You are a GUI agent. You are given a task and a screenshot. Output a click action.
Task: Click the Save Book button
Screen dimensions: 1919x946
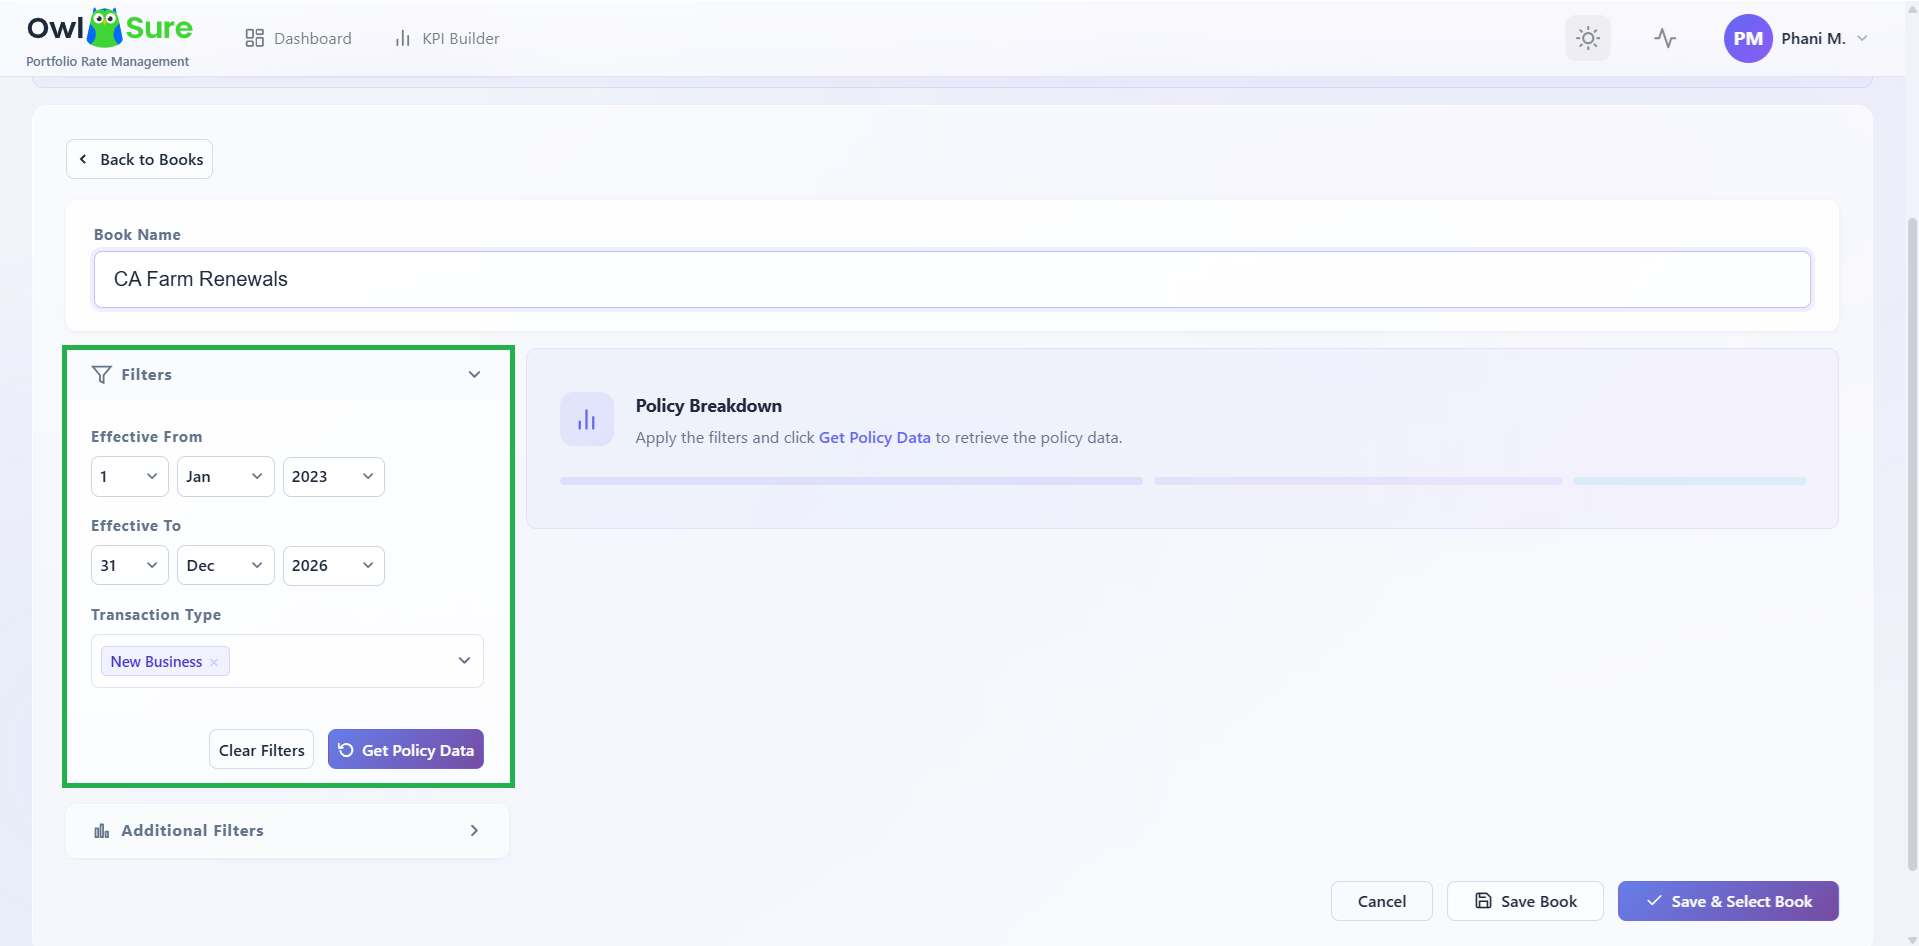click(1526, 901)
